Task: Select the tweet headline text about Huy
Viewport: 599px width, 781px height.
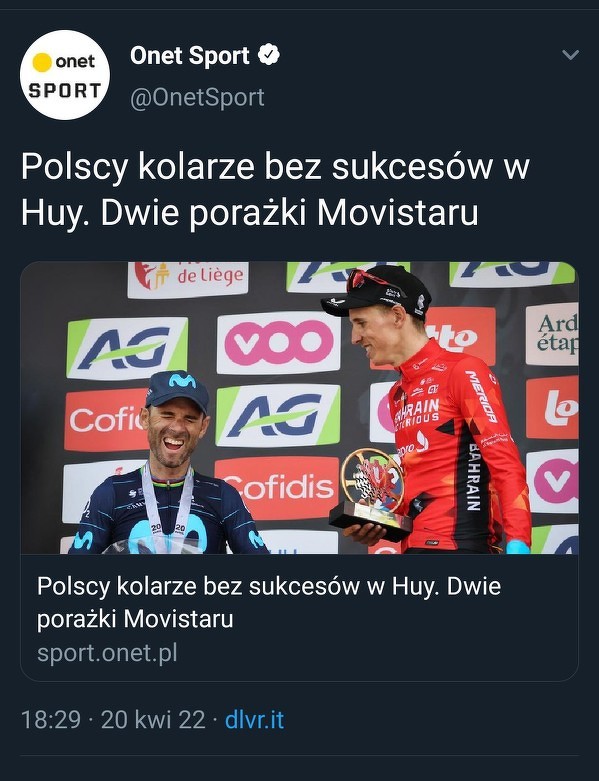Action: (x=275, y=190)
